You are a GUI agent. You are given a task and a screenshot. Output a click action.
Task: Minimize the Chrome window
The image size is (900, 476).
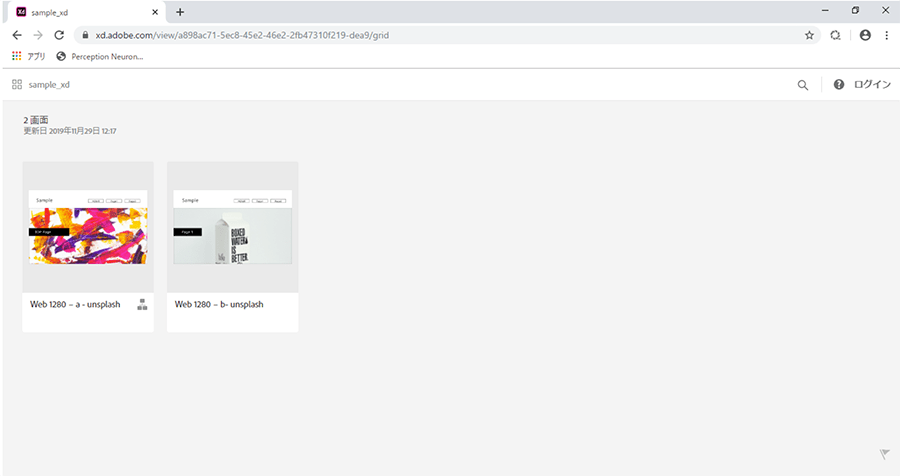click(x=825, y=10)
